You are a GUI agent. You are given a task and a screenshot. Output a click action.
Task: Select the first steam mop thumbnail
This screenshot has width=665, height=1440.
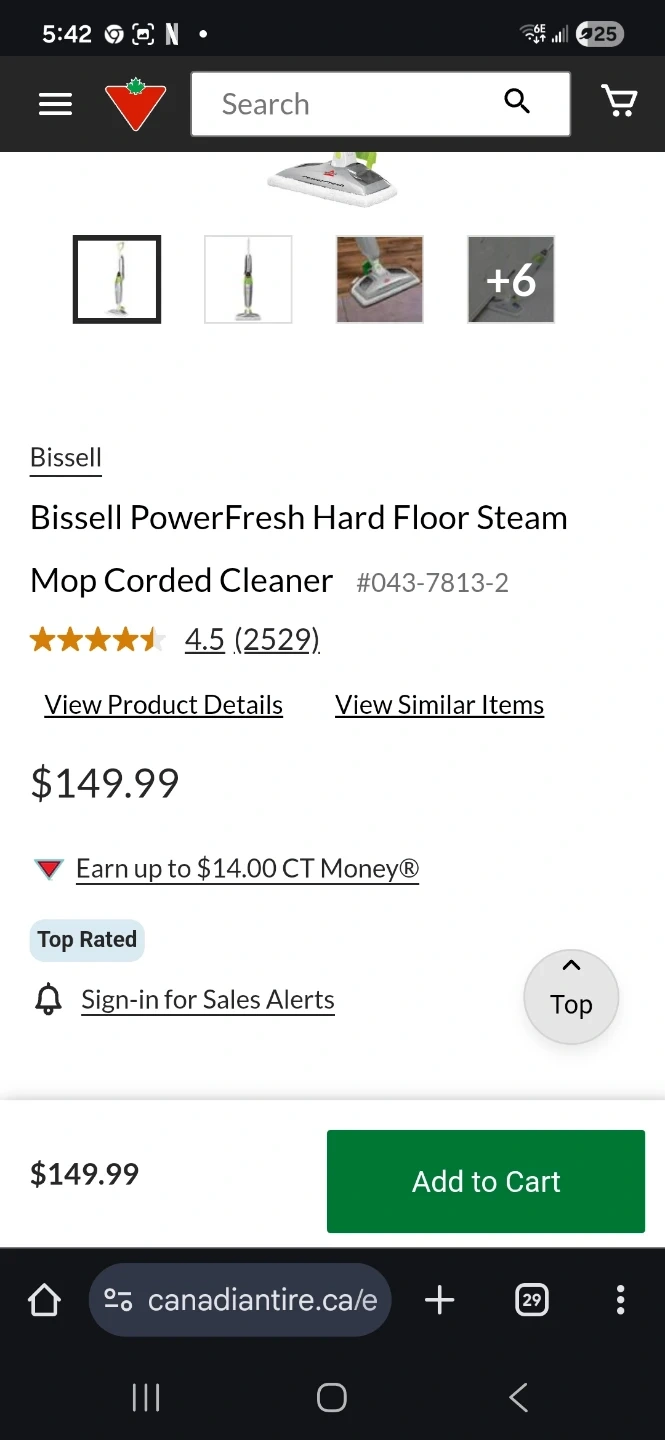pos(117,280)
